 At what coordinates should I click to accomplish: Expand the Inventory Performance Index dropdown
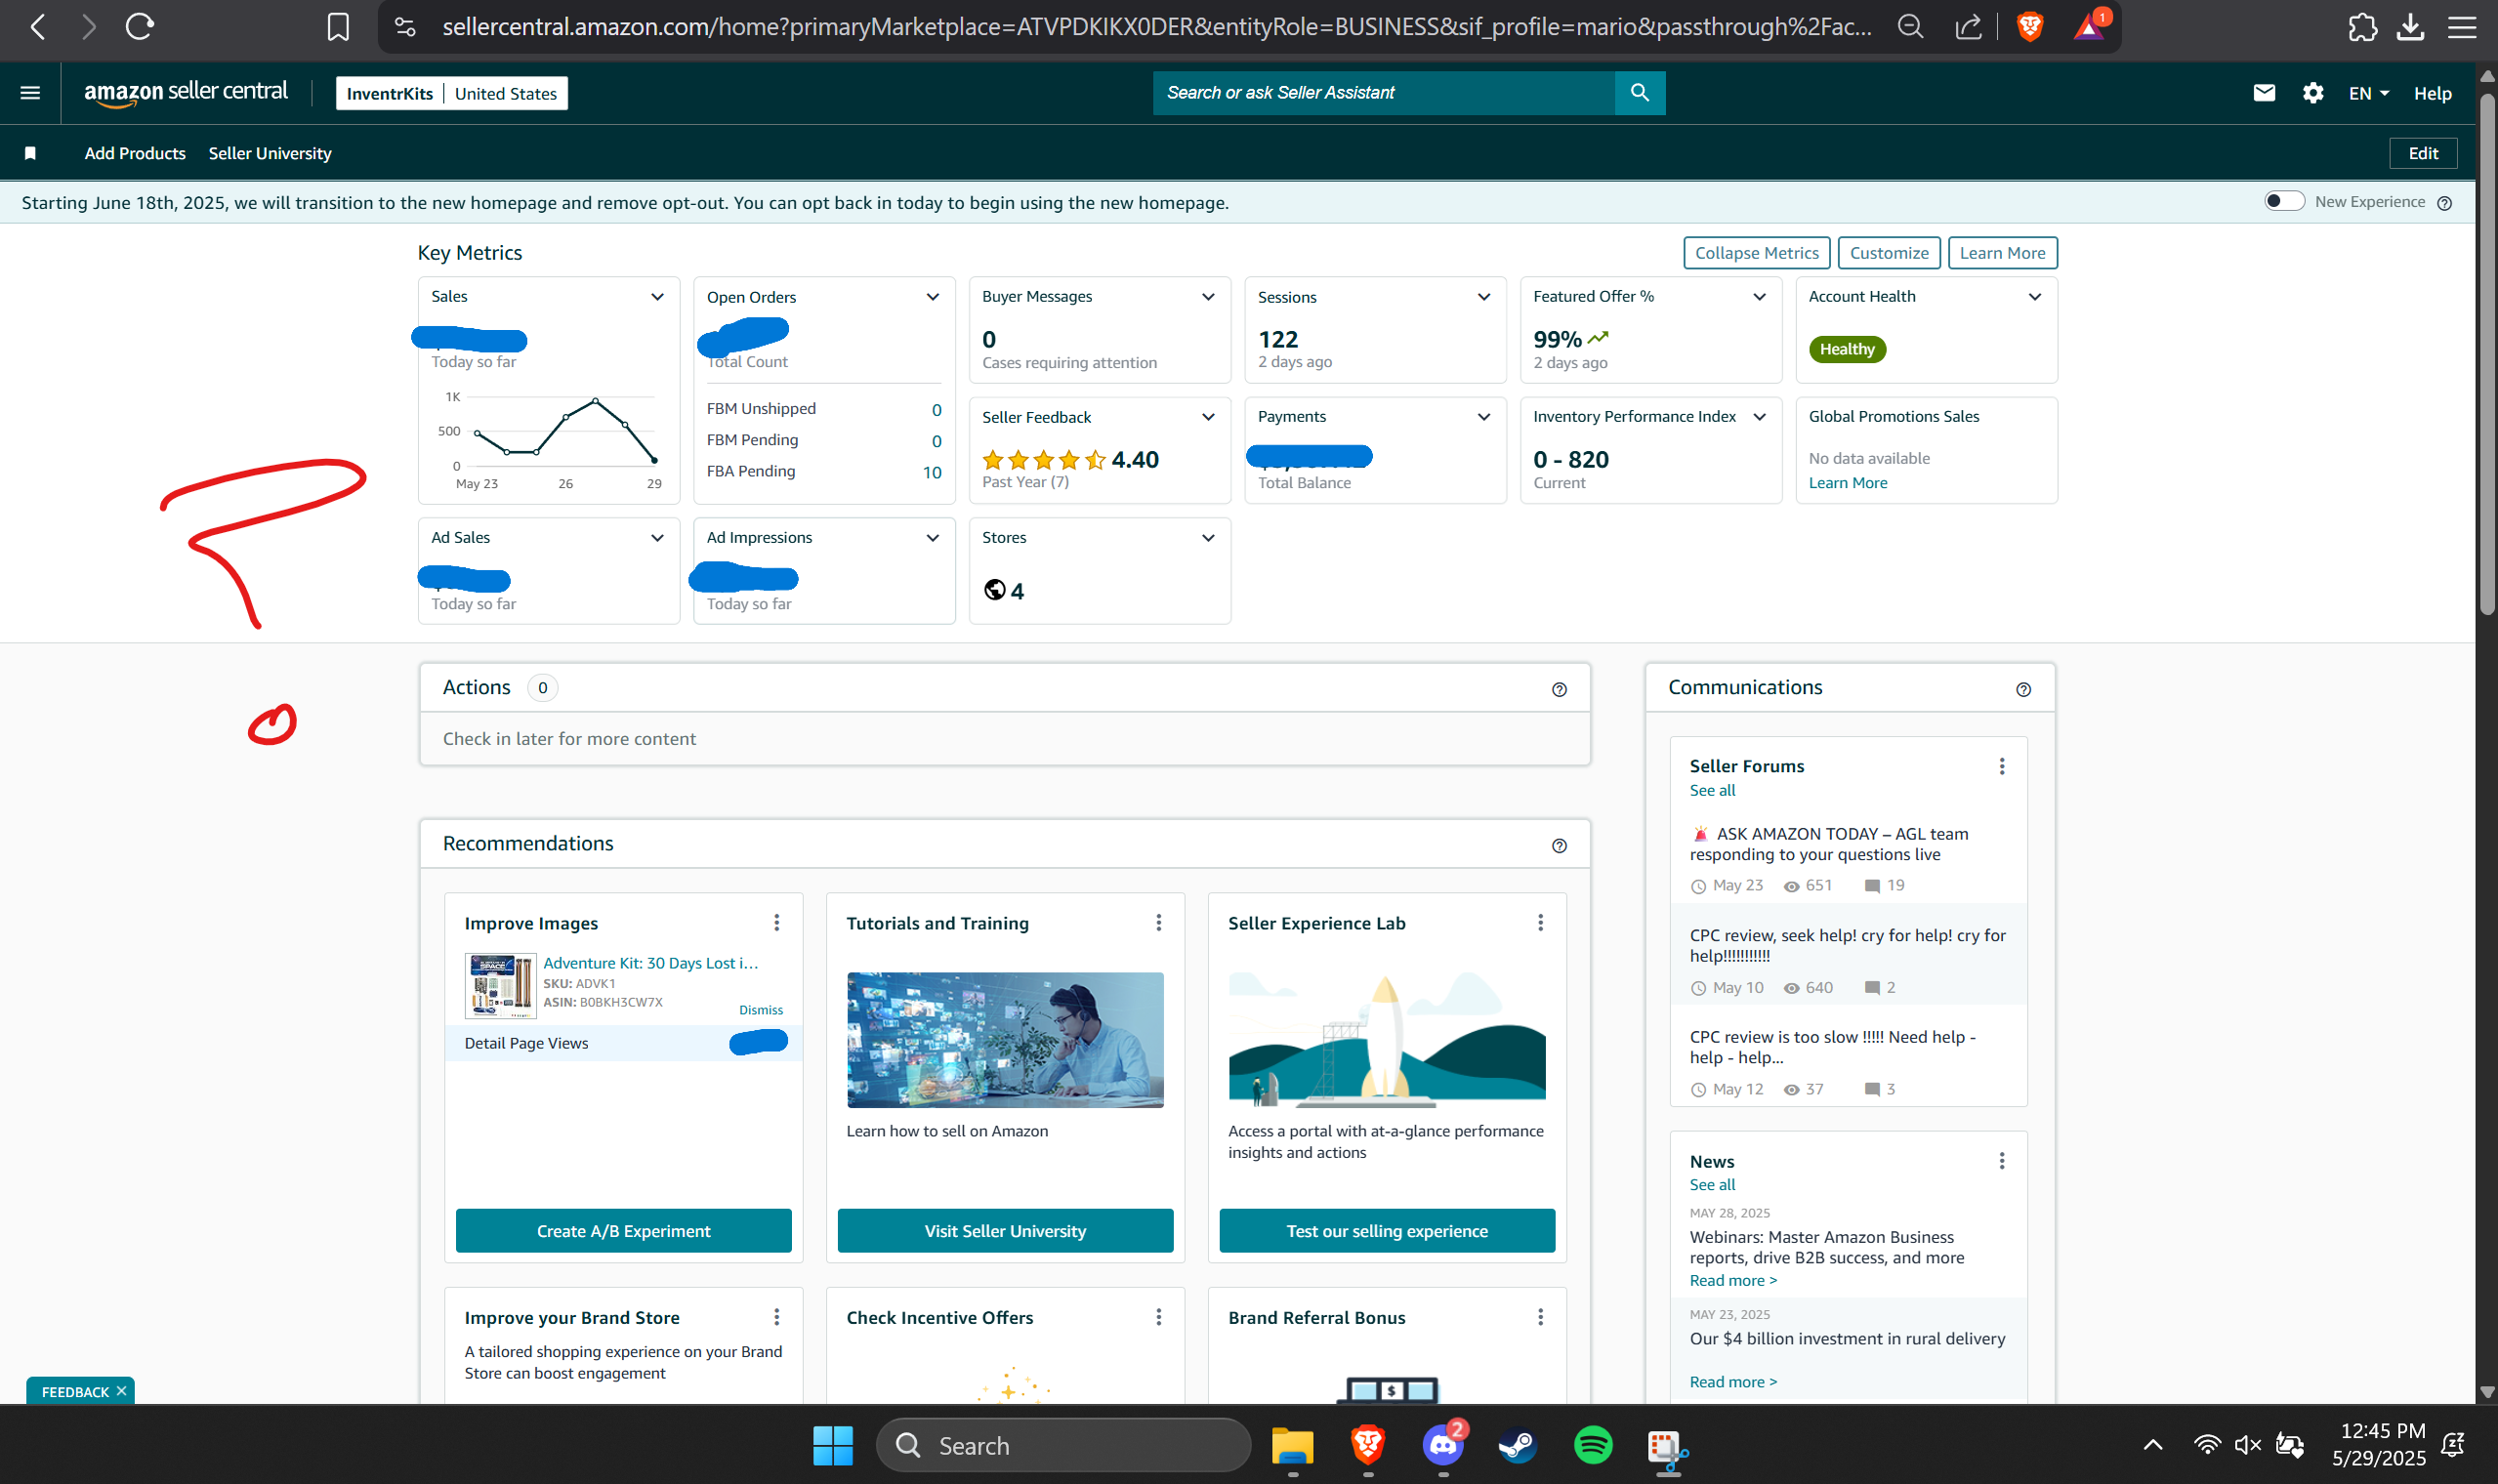click(x=1759, y=417)
